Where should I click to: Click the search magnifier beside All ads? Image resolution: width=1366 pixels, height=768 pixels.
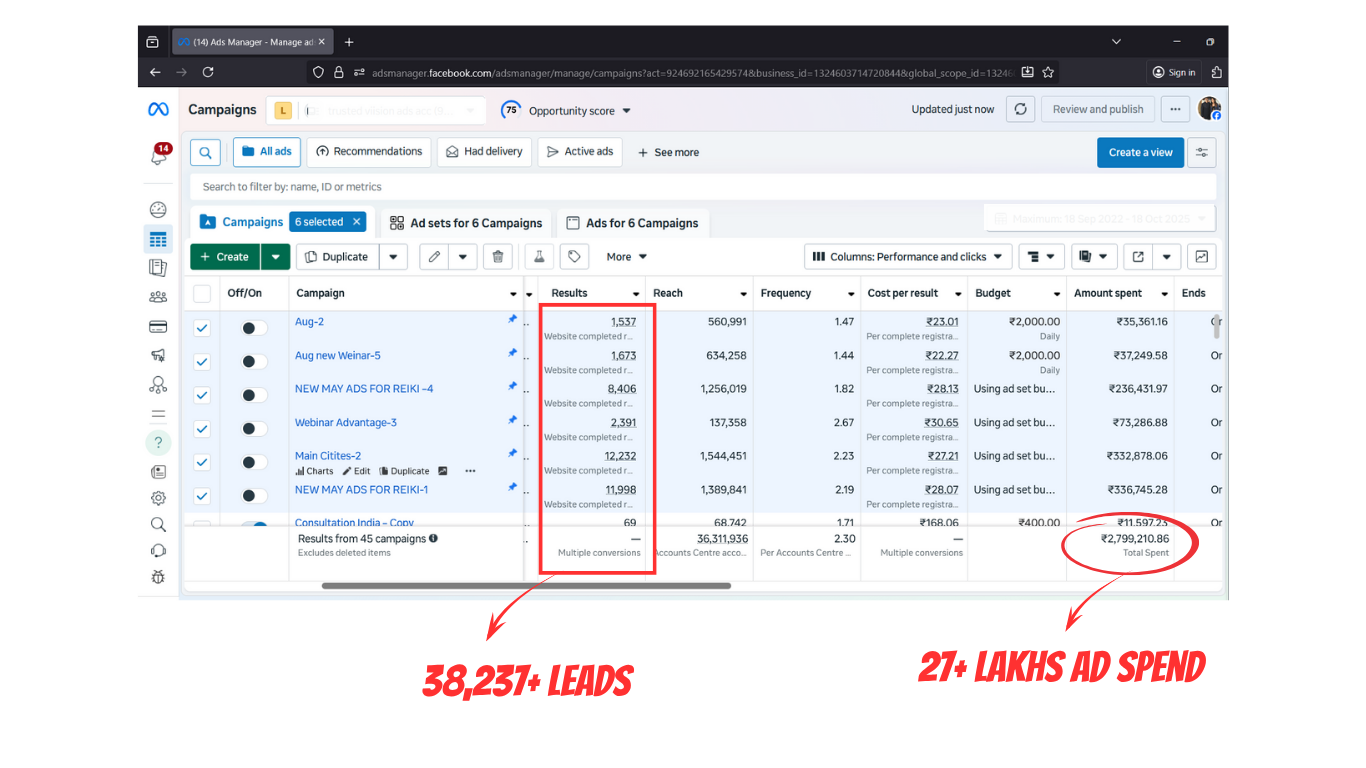click(205, 152)
